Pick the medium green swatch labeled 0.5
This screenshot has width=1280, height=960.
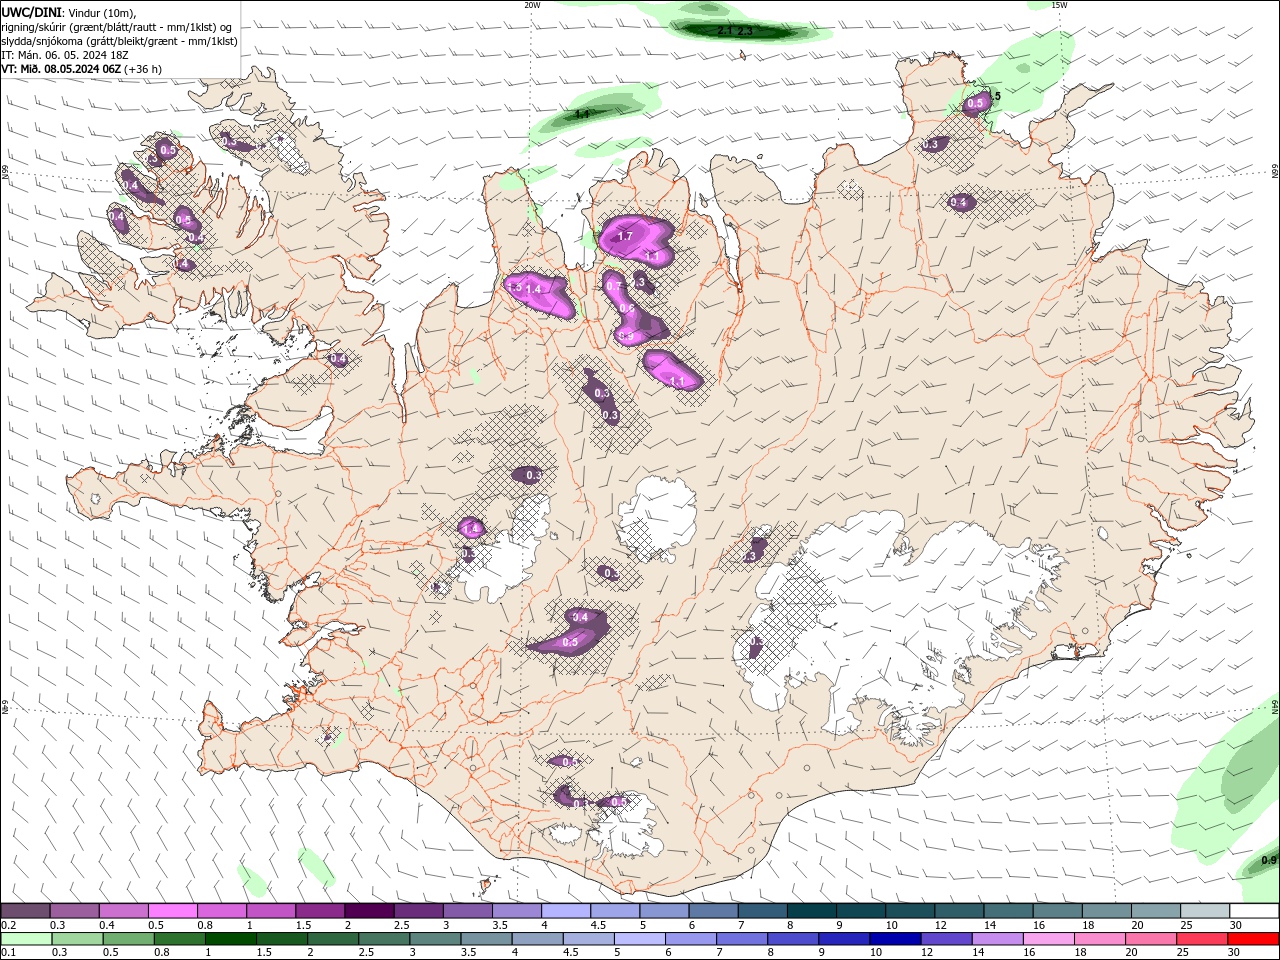(x=127, y=939)
